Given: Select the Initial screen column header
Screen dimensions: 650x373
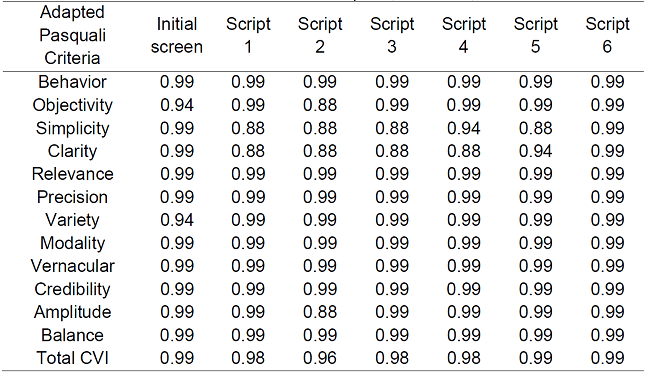Looking at the screenshot, I should click(x=177, y=35).
